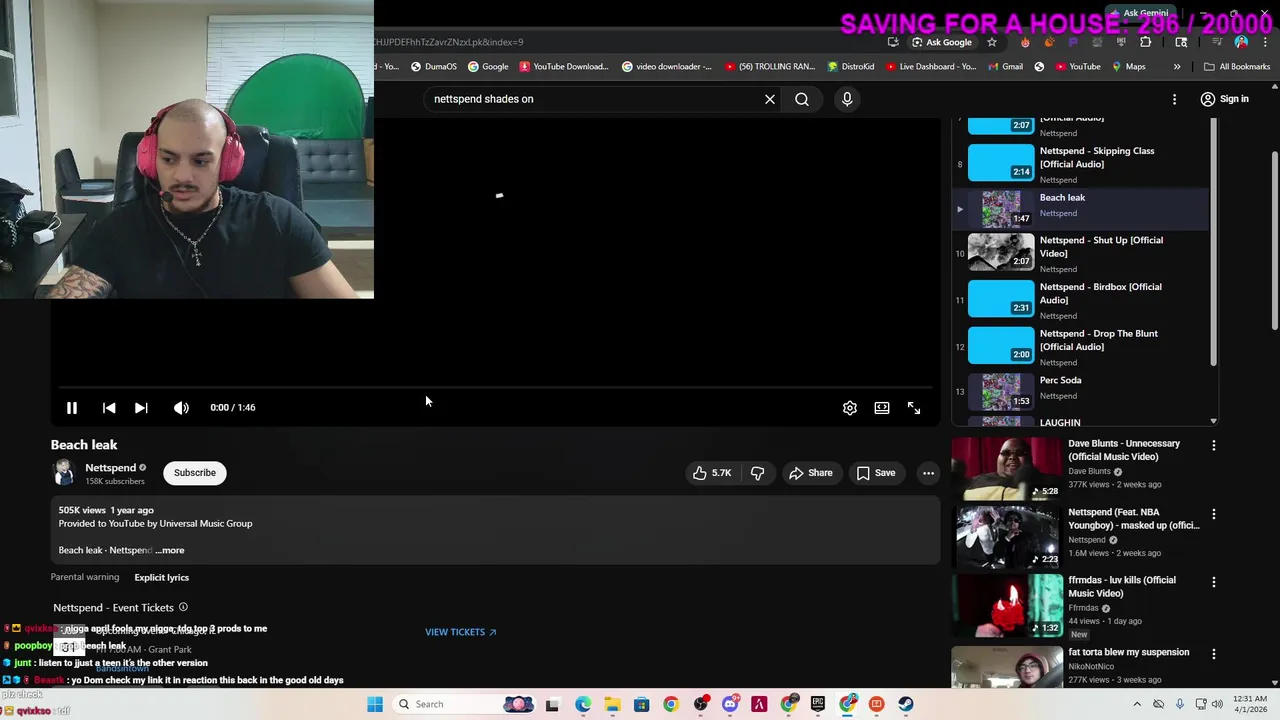Open Gmail bookmark
Image resolution: width=1280 pixels, height=720 pixels.
1004,67
